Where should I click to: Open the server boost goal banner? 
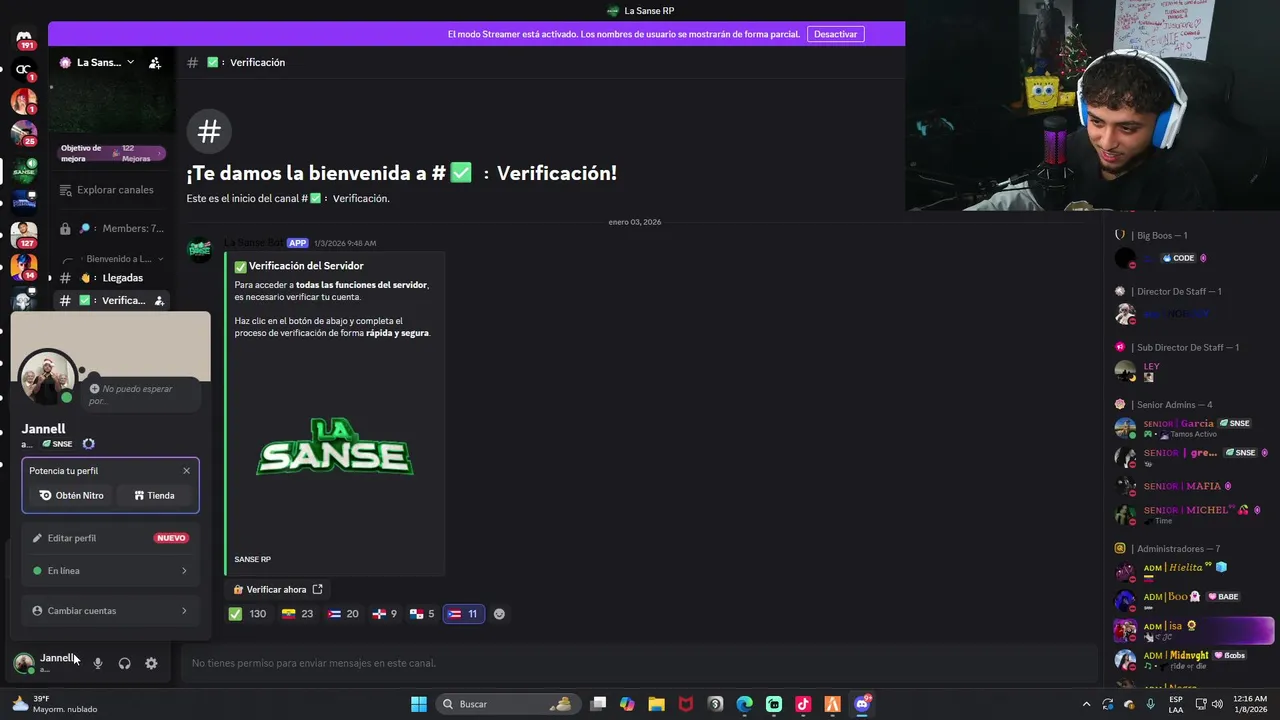tap(111, 153)
